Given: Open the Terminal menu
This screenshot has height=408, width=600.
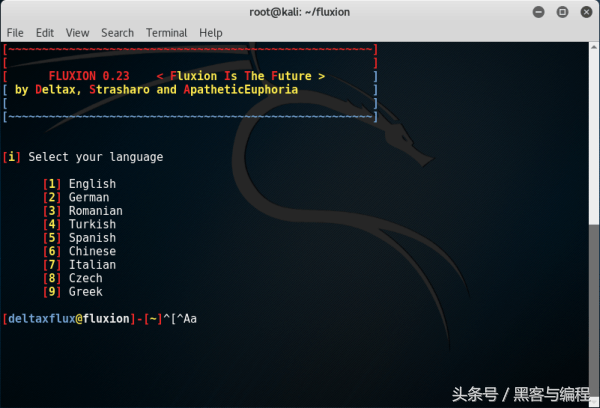Looking at the screenshot, I should [x=166, y=33].
